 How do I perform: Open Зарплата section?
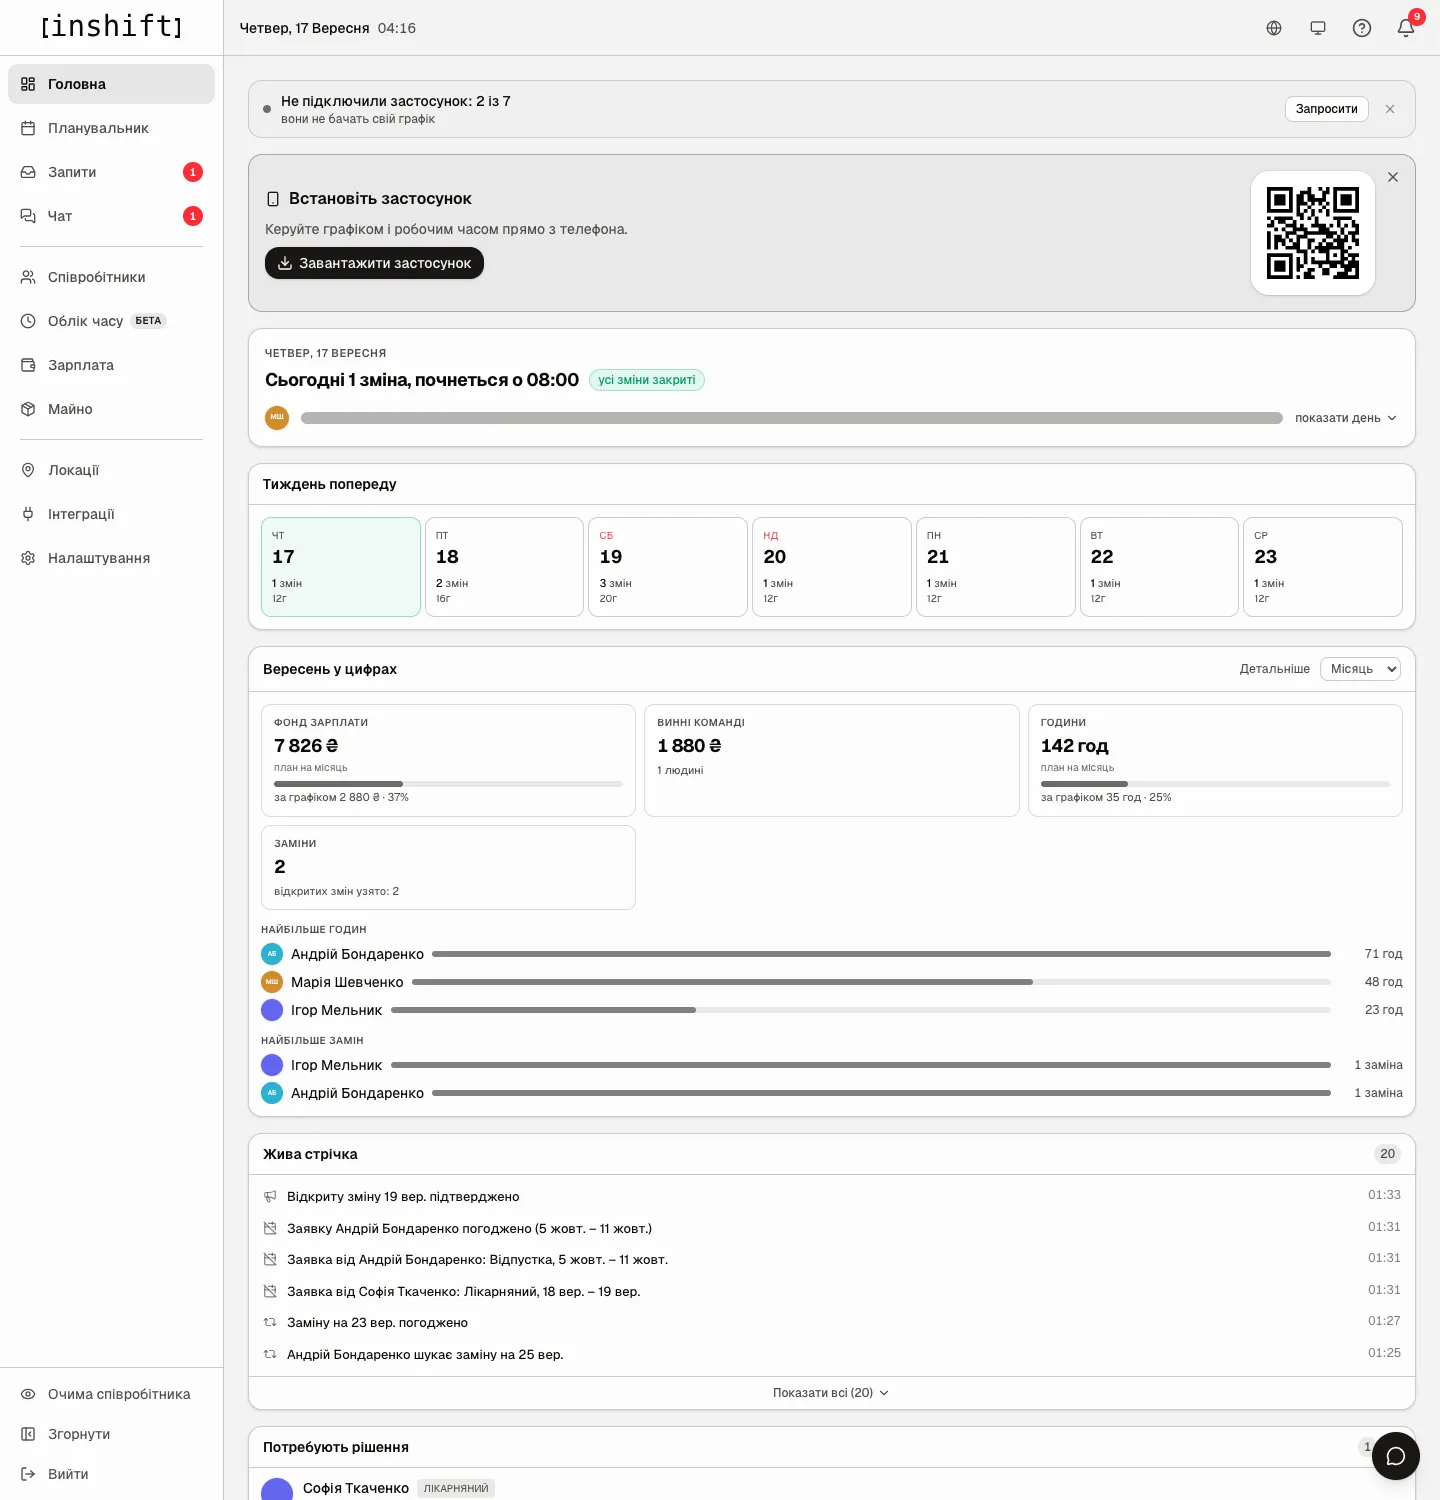click(111, 365)
